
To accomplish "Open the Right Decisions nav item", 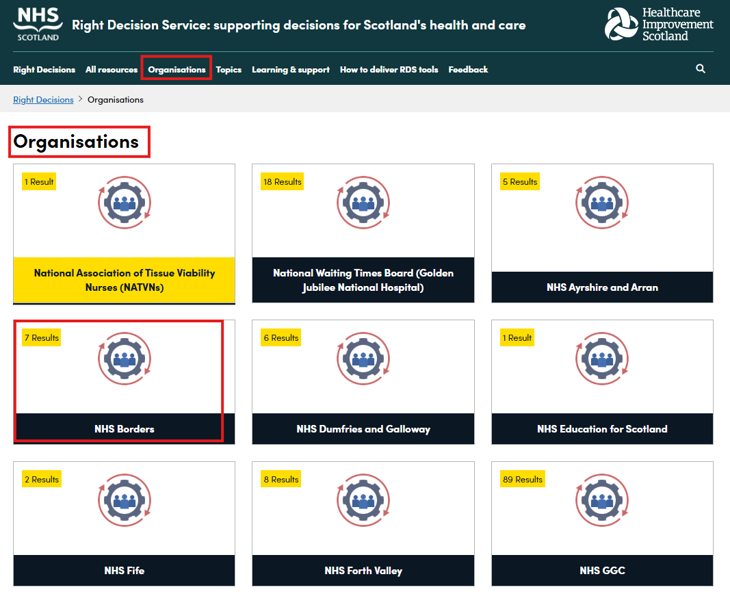I will [44, 69].
